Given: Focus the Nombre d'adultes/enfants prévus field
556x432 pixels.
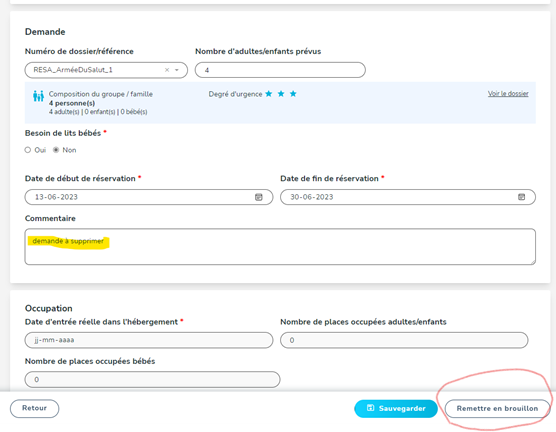Looking at the screenshot, I should [x=280, y=70].
